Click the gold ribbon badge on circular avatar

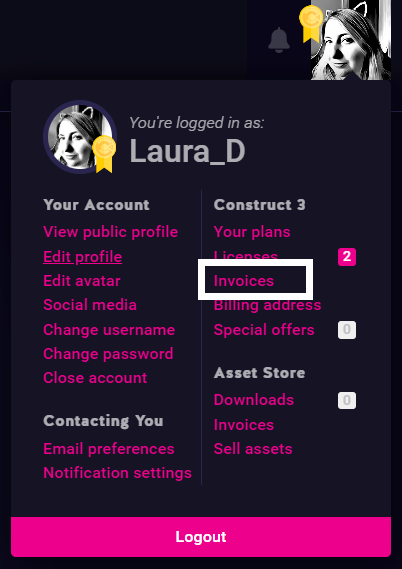pyautogui.click(x=104, y=154)
